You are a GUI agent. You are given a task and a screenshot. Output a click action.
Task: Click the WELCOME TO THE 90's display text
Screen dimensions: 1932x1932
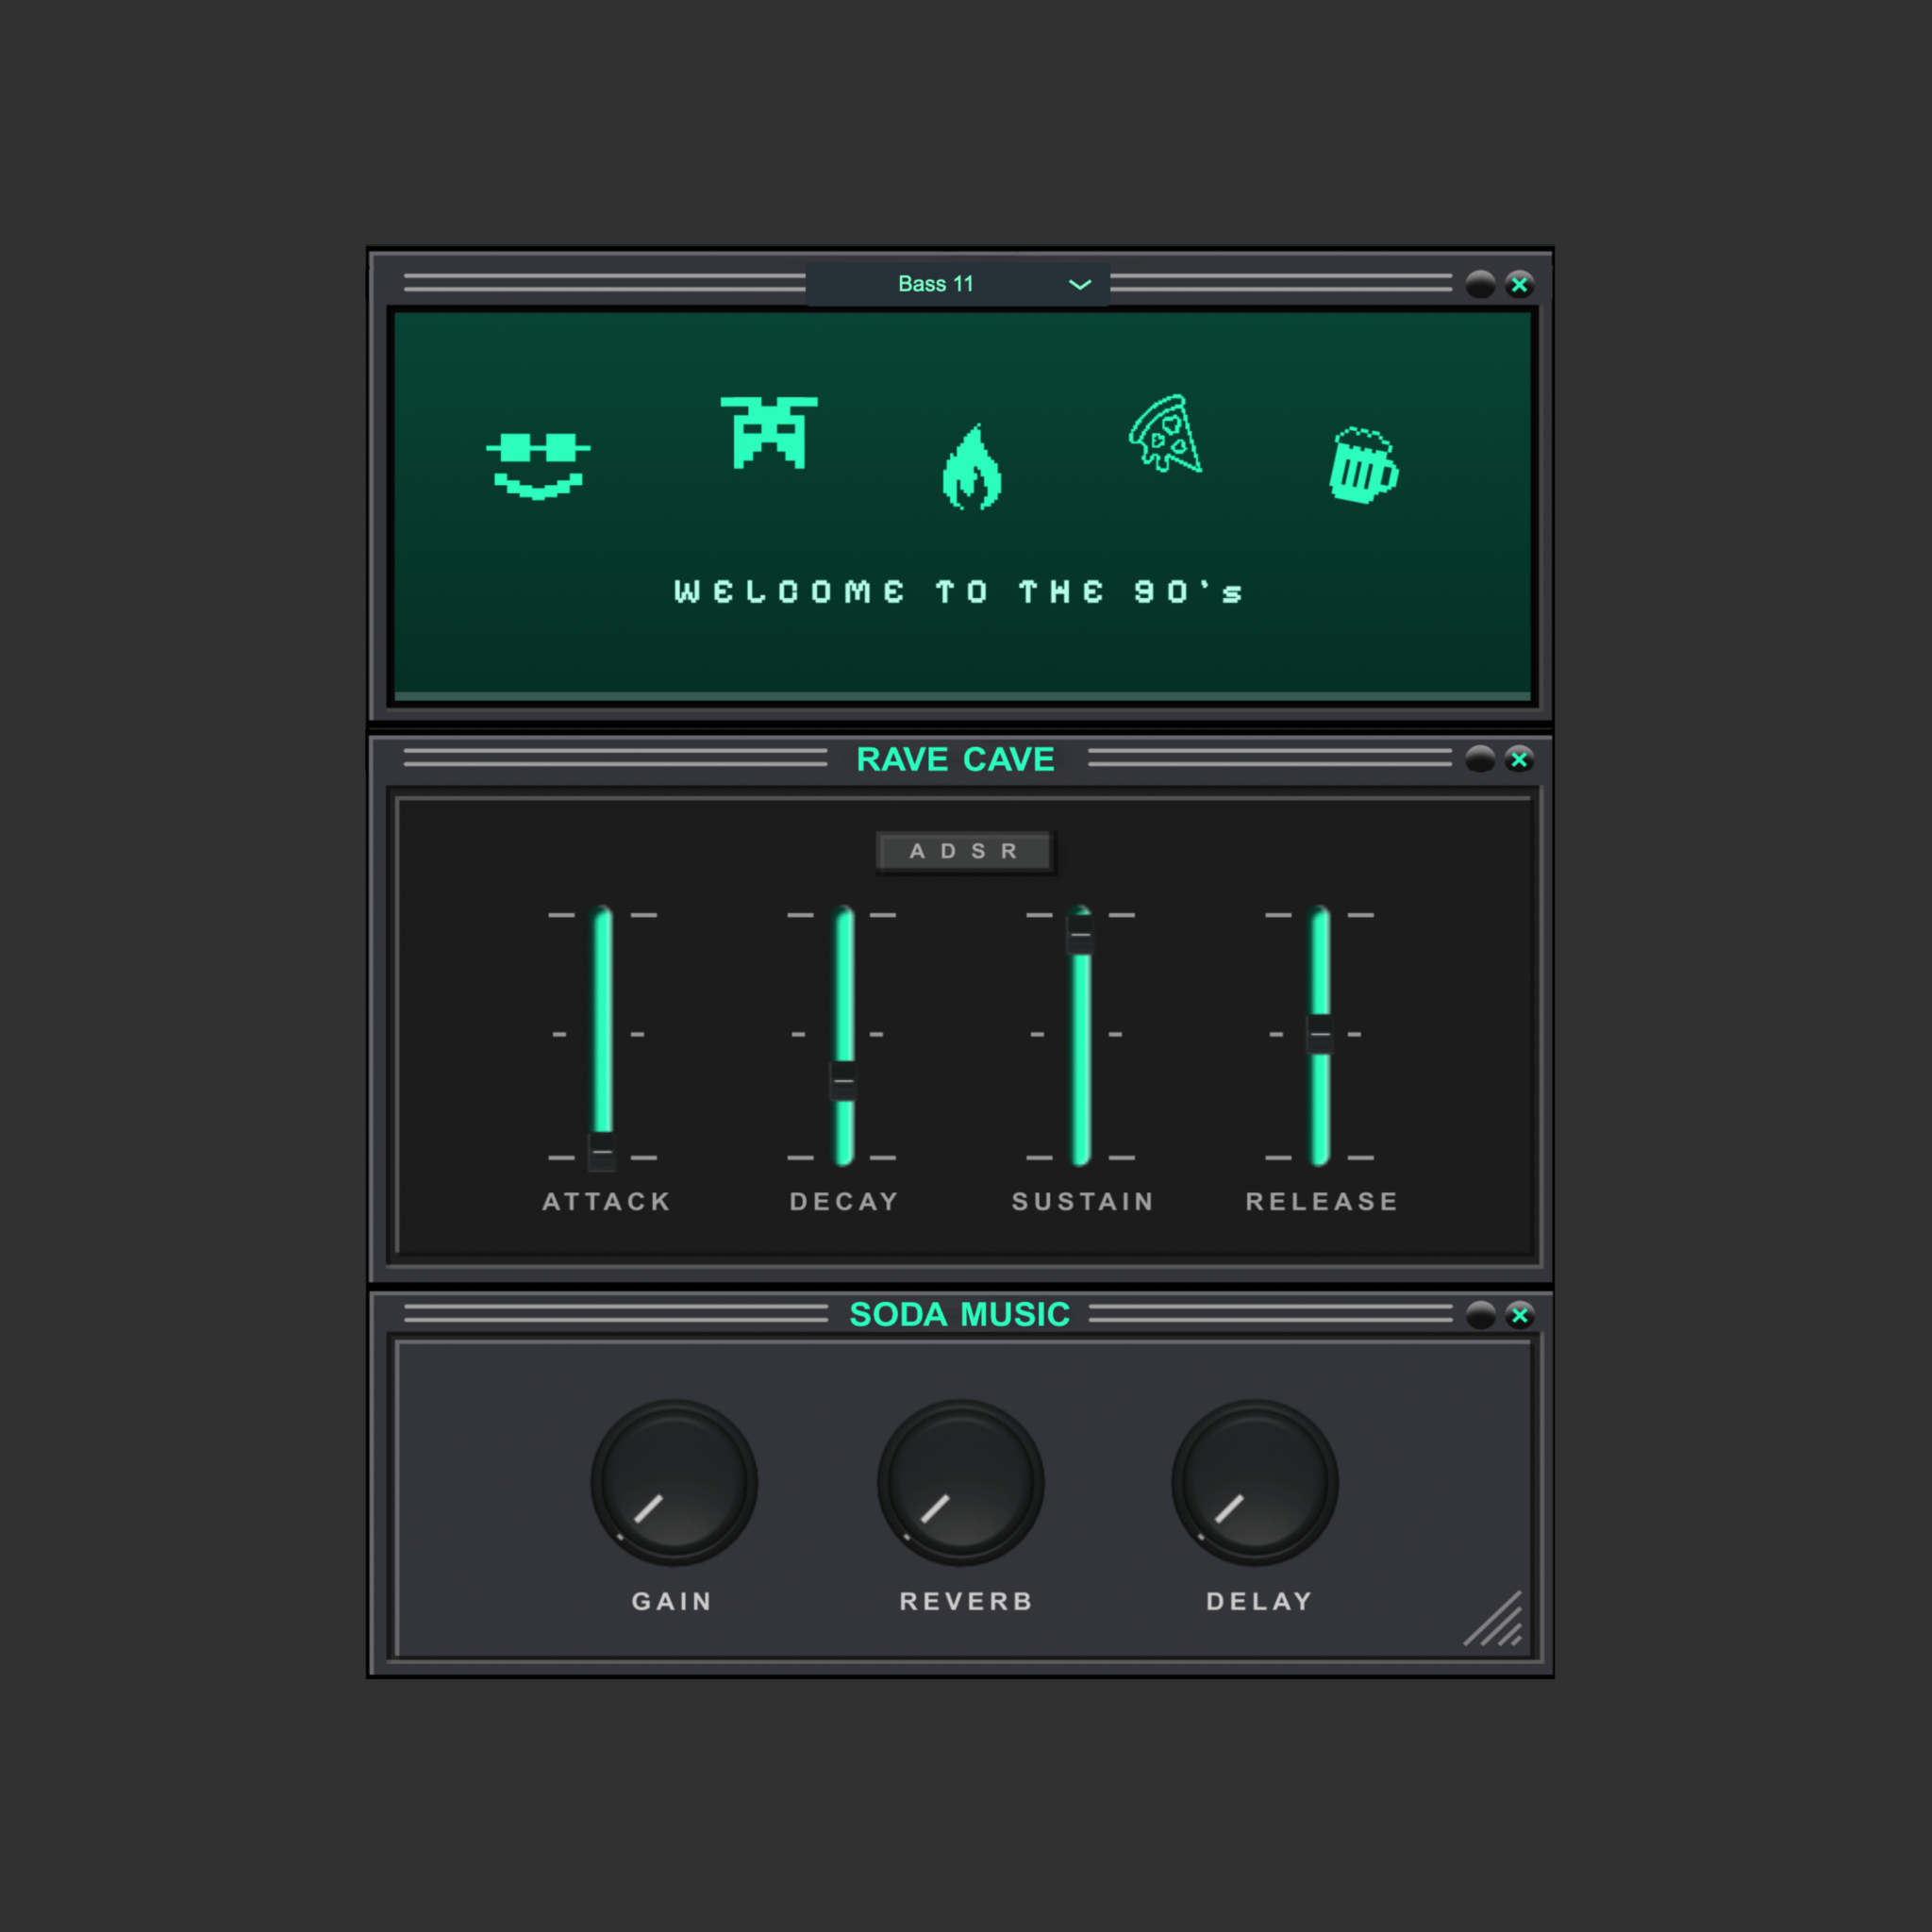tap(957, 591)
